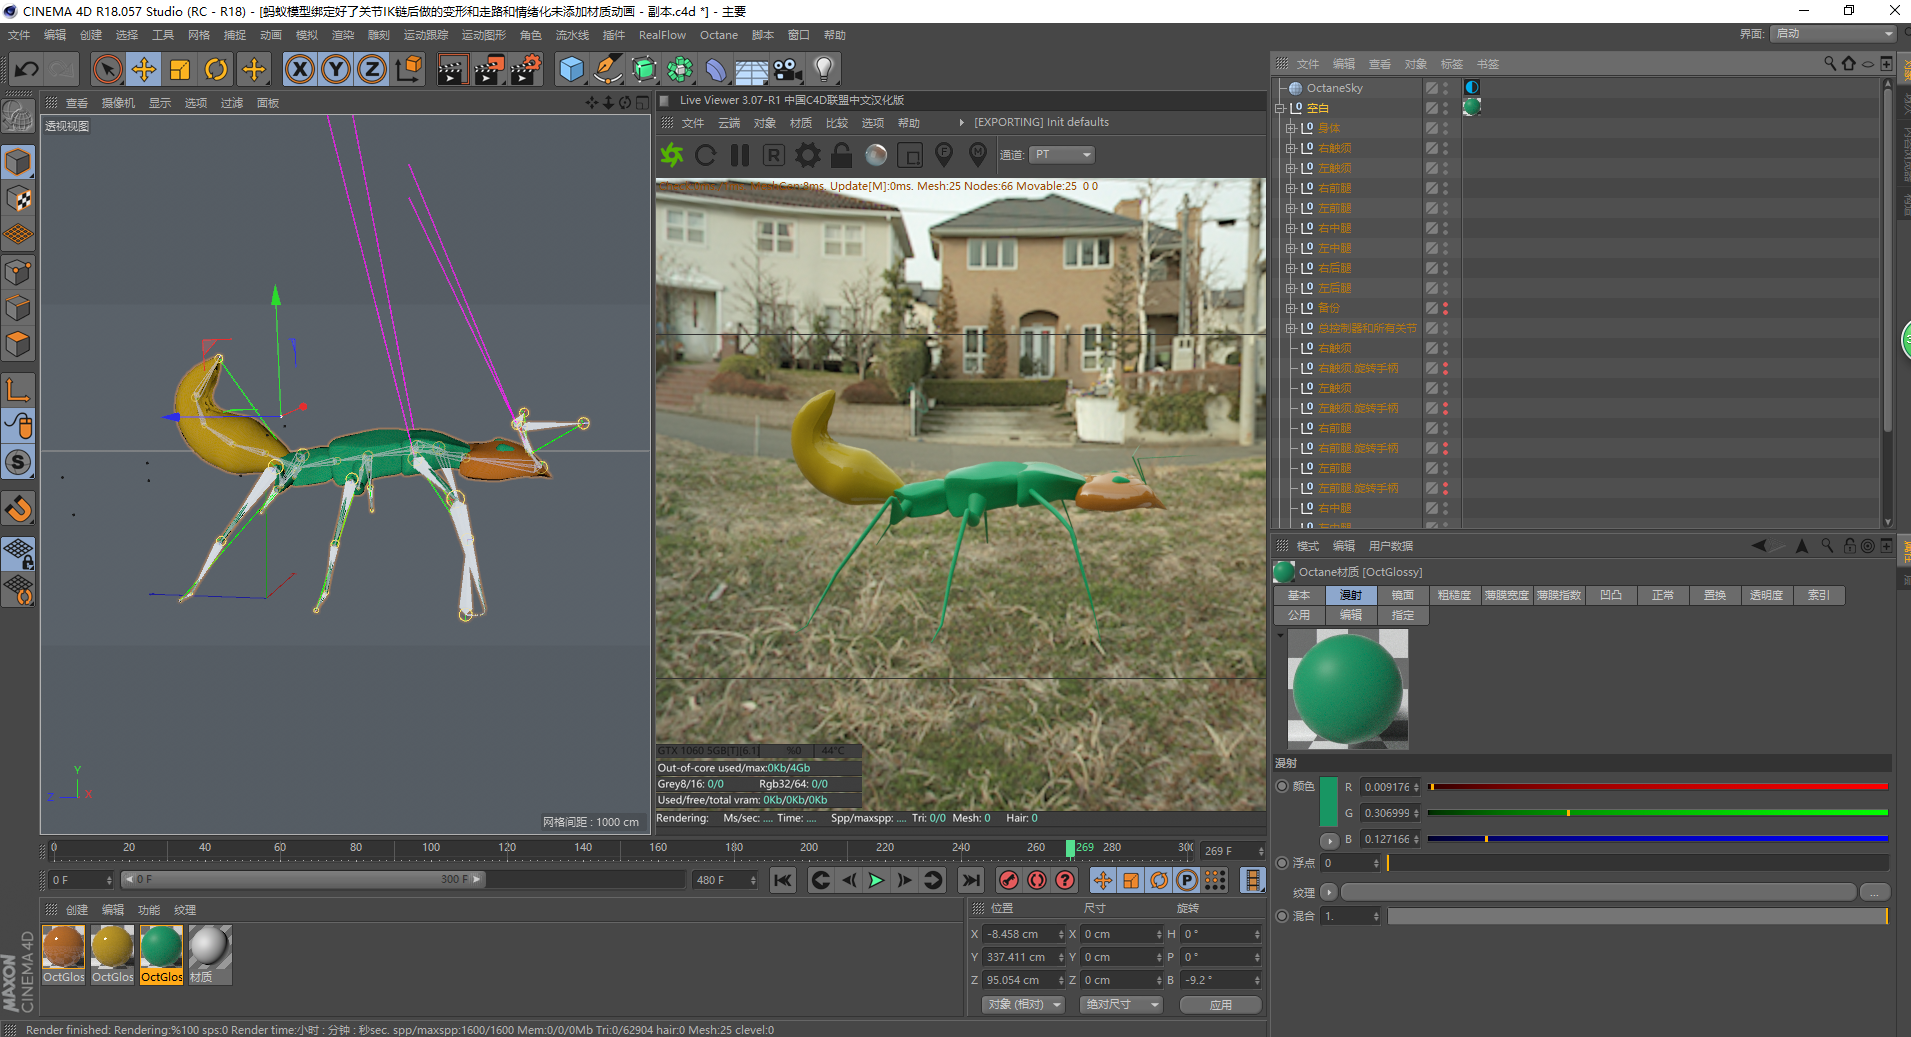Add a Cube primitive object
1911x1037 pixels.
tap(571, 69)
